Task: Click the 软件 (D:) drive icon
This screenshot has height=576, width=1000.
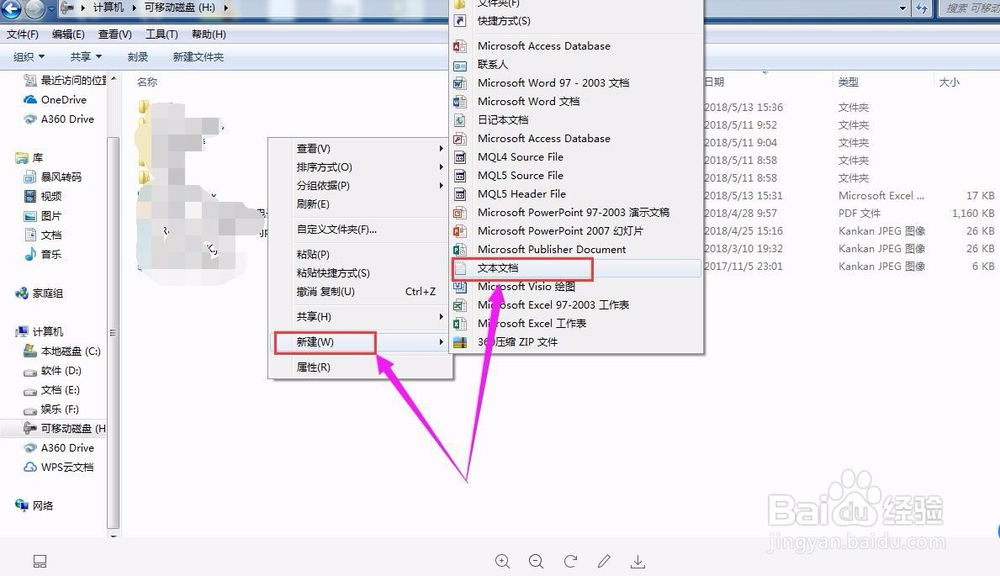Action: [29, 371]
